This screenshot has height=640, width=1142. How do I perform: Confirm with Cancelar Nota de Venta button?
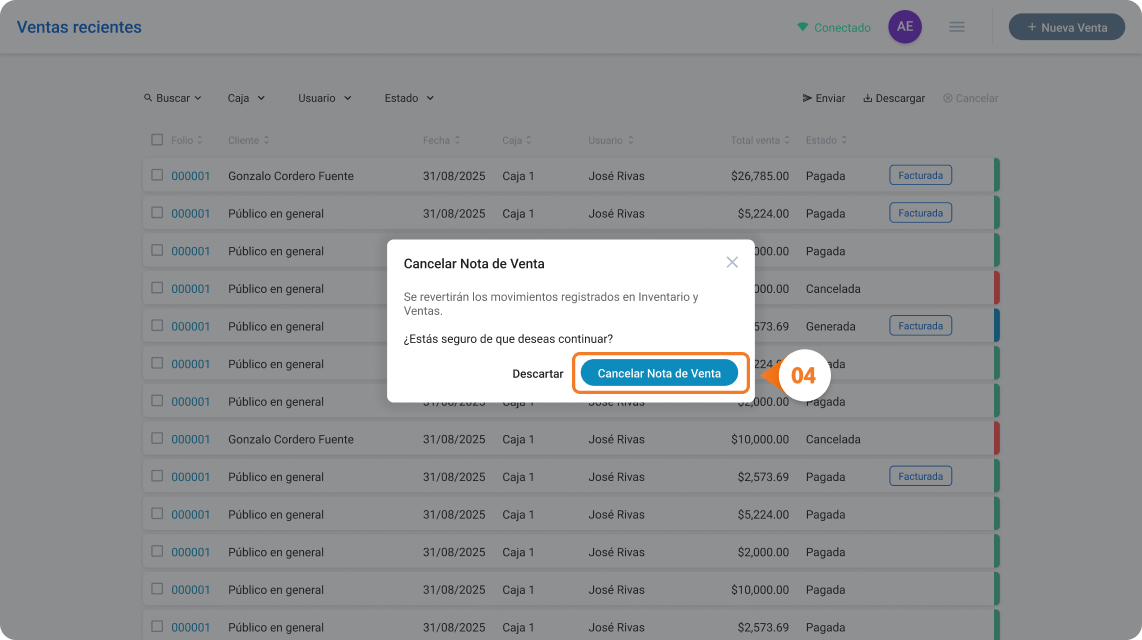[659, 374]
